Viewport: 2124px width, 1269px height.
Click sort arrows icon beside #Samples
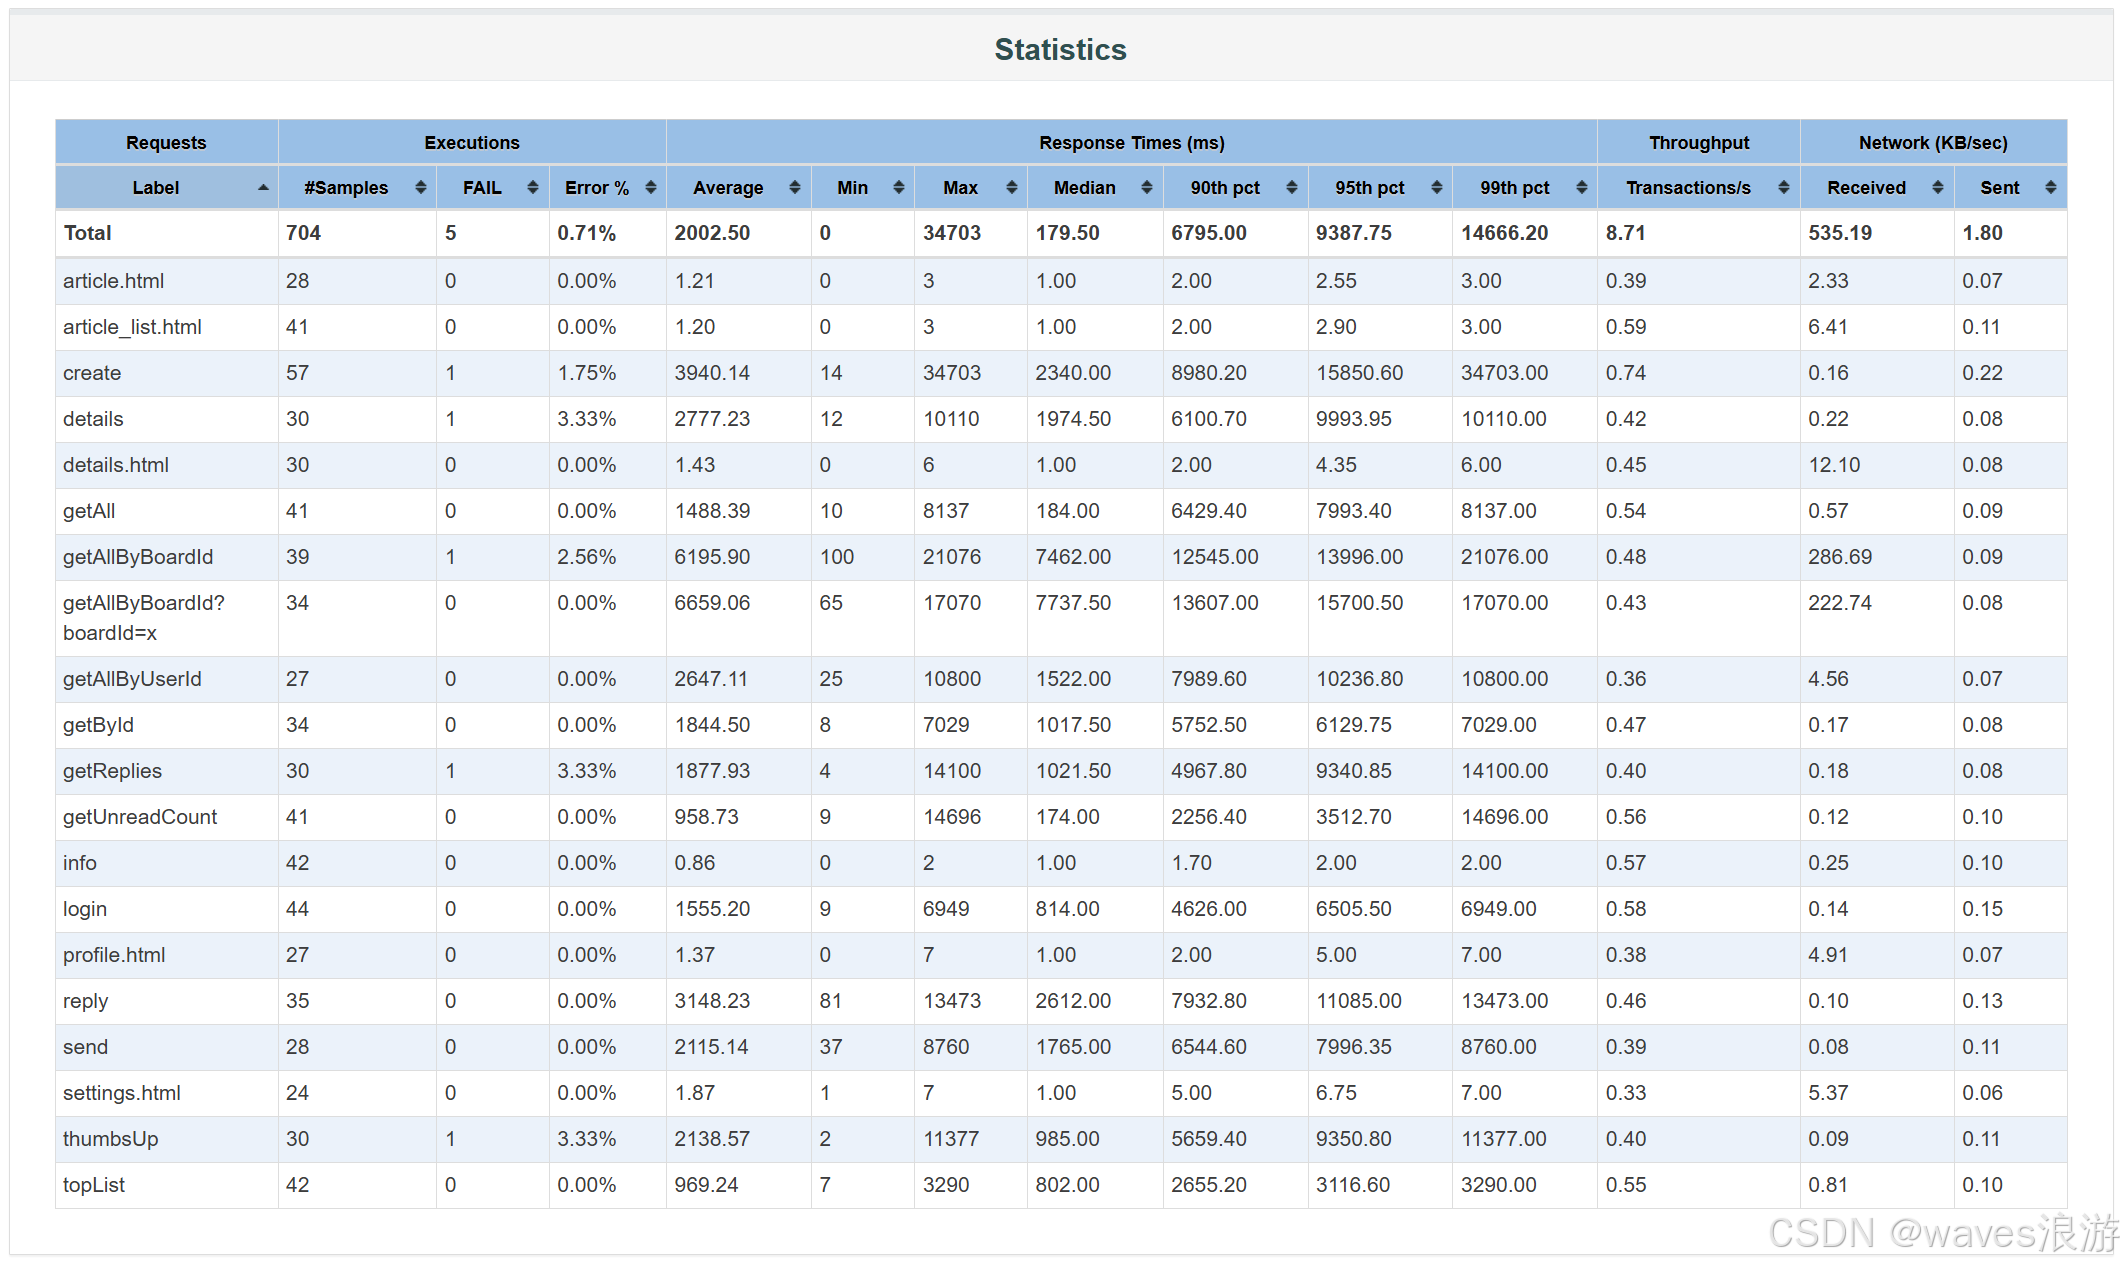(x=421, y=188)
